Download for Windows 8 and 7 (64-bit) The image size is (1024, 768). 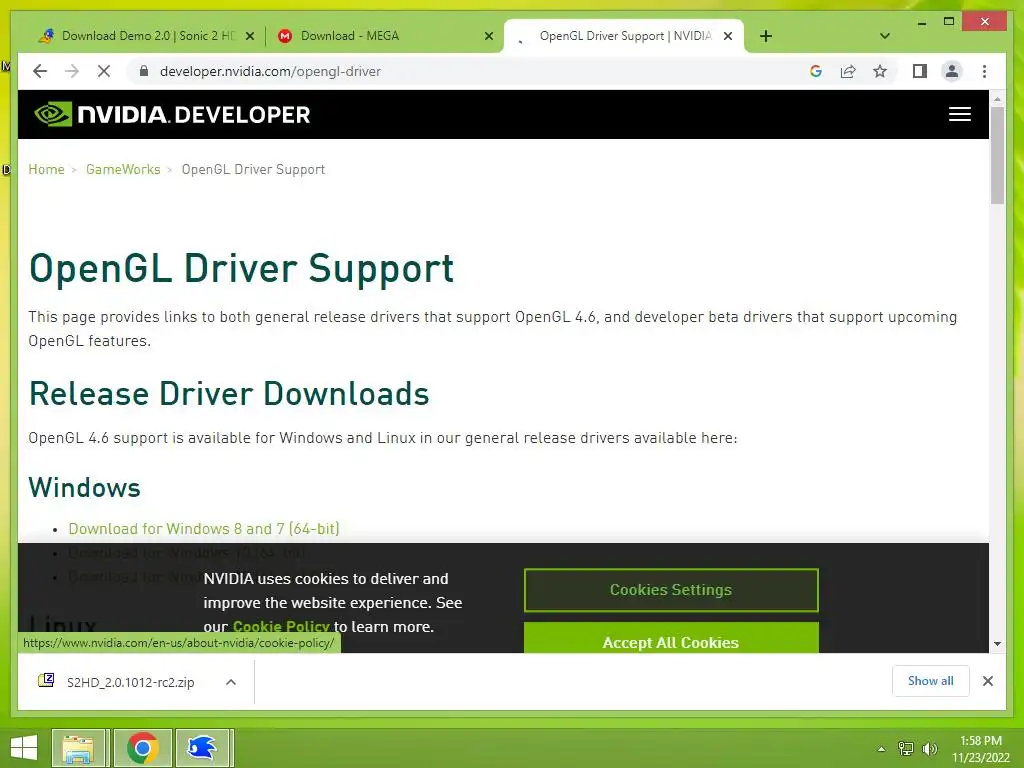[x=204, y=528]
